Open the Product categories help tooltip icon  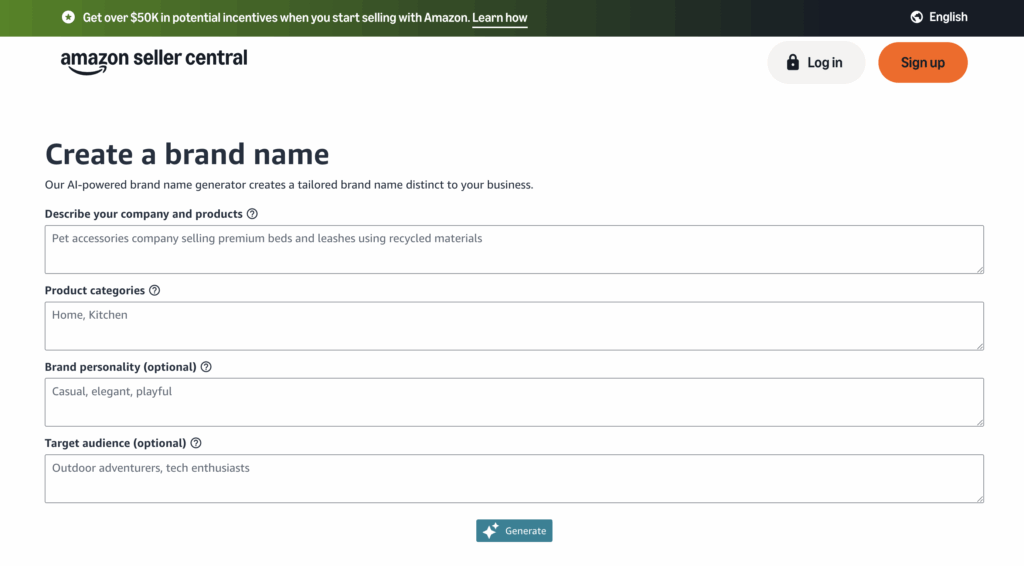pyautogui.click(x=154, y=291)
